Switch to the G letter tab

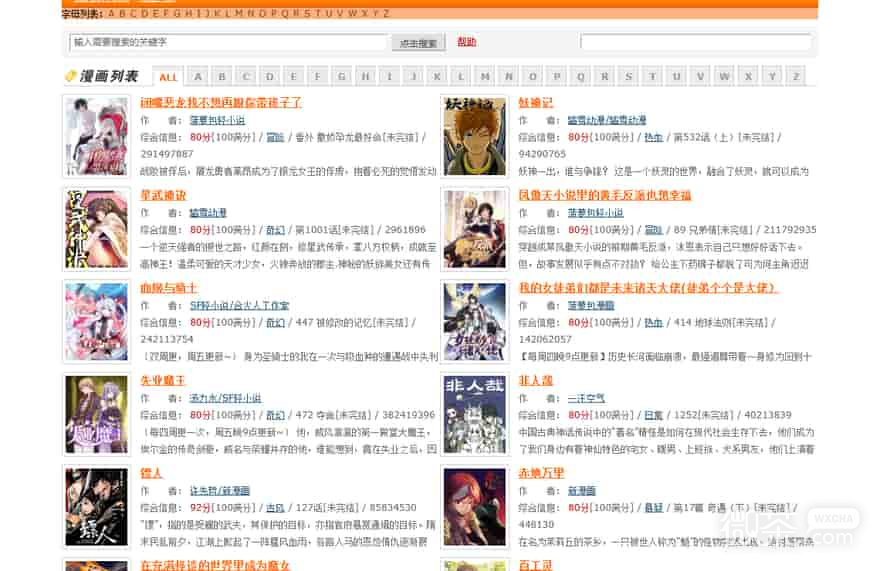(x=341, y=76)
